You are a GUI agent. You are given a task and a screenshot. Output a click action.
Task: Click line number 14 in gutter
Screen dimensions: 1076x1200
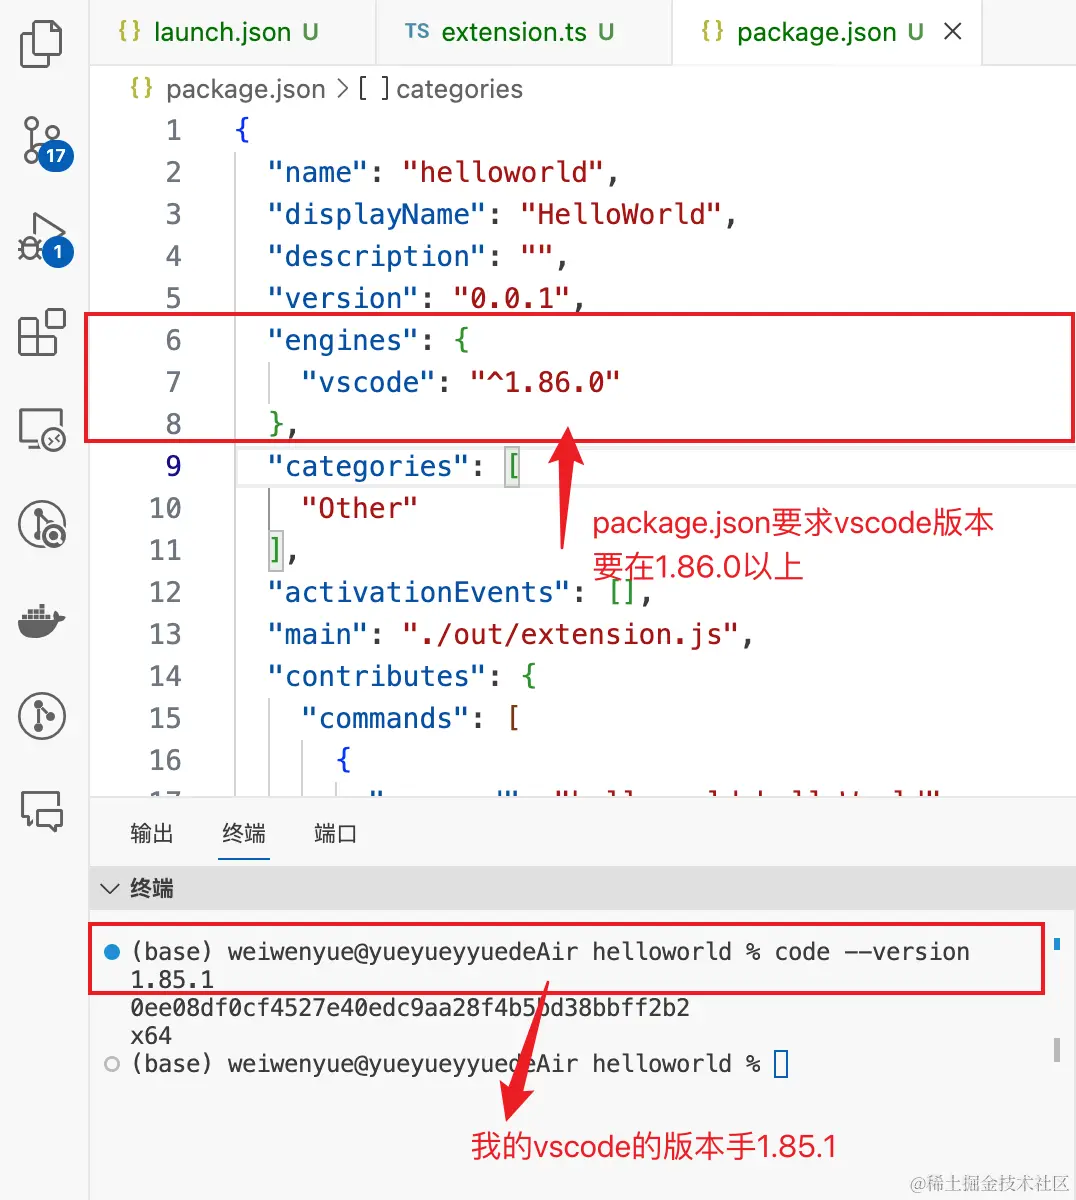[x=165, y=676]
